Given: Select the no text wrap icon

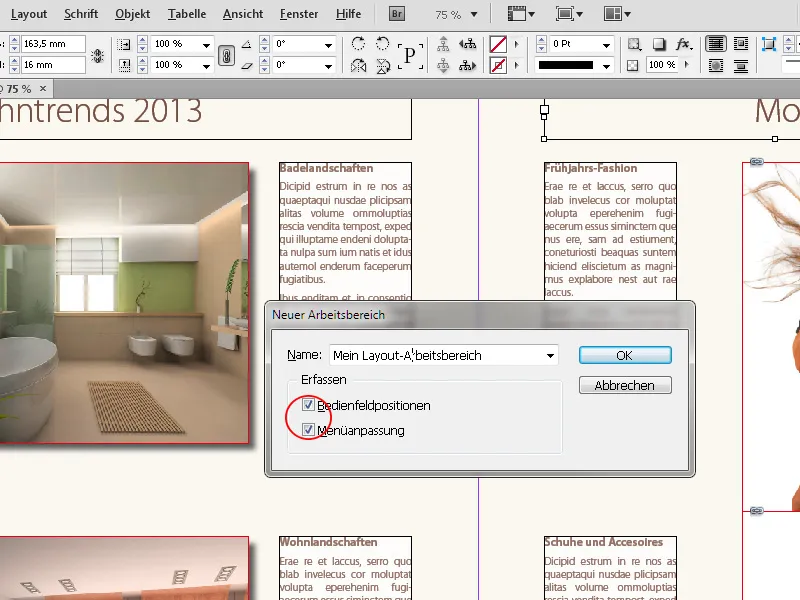Looking at the screenshot, I should pyautogui.click(x=716, y=44).
